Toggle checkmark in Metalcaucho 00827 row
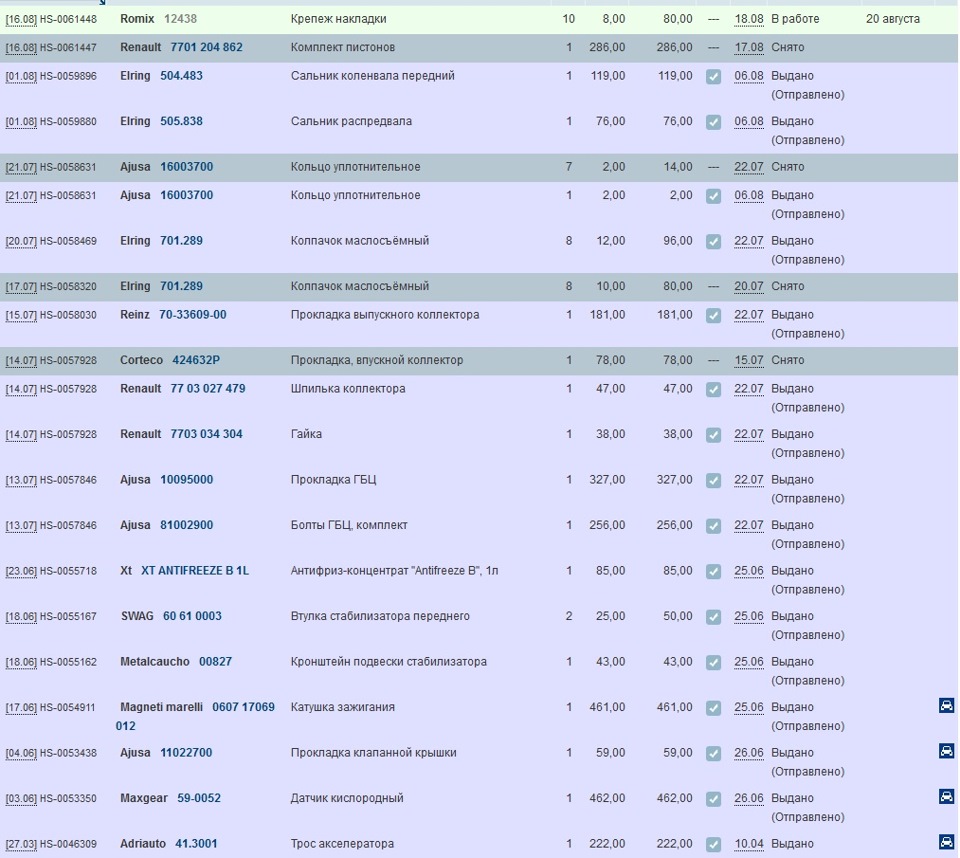This screenshot has width=960, height=858. pyautogui.click(x=713, y=662)
